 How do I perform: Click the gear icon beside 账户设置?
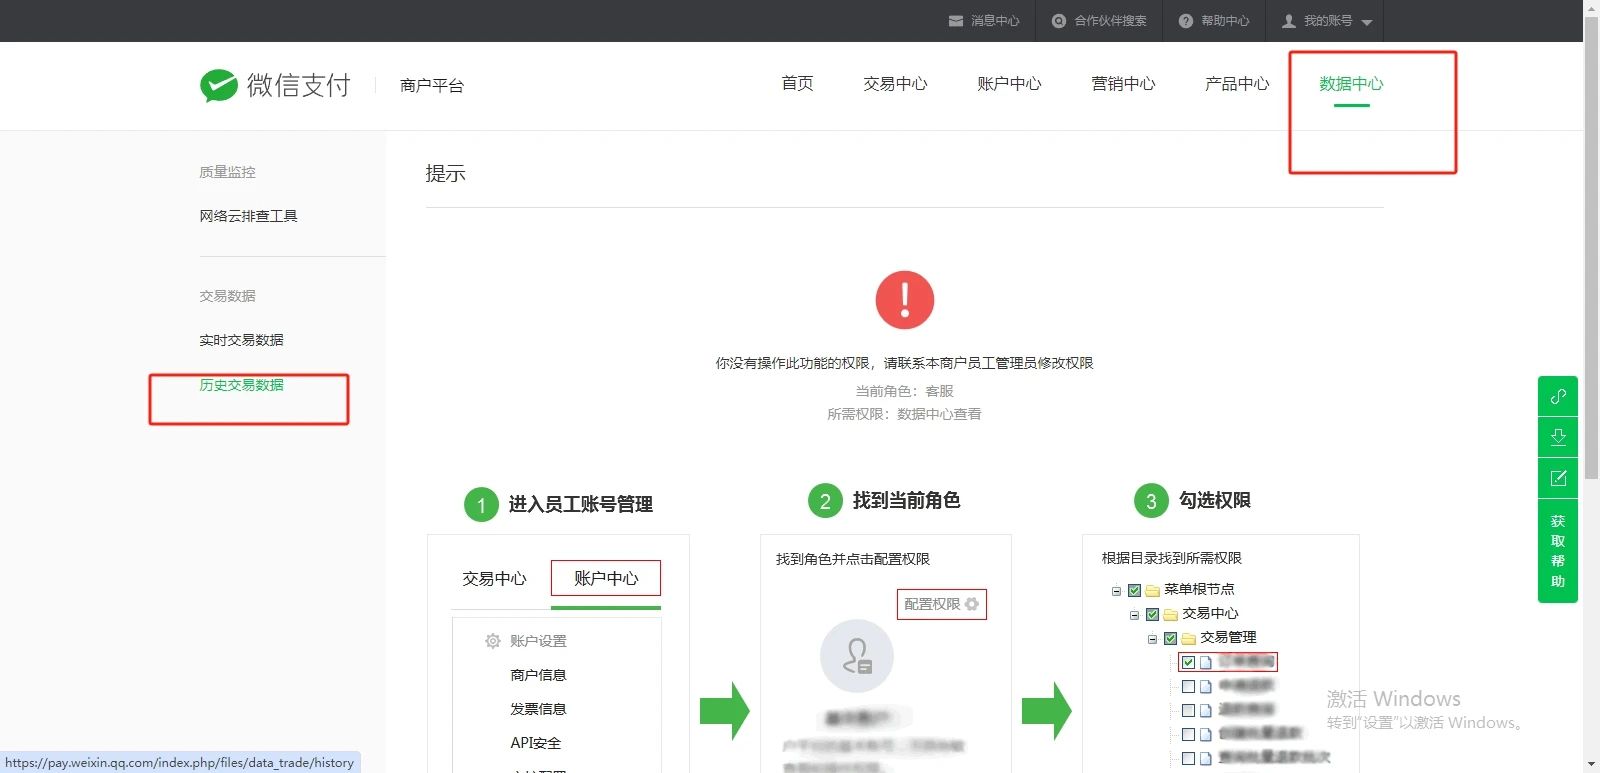tap(493, 641)
